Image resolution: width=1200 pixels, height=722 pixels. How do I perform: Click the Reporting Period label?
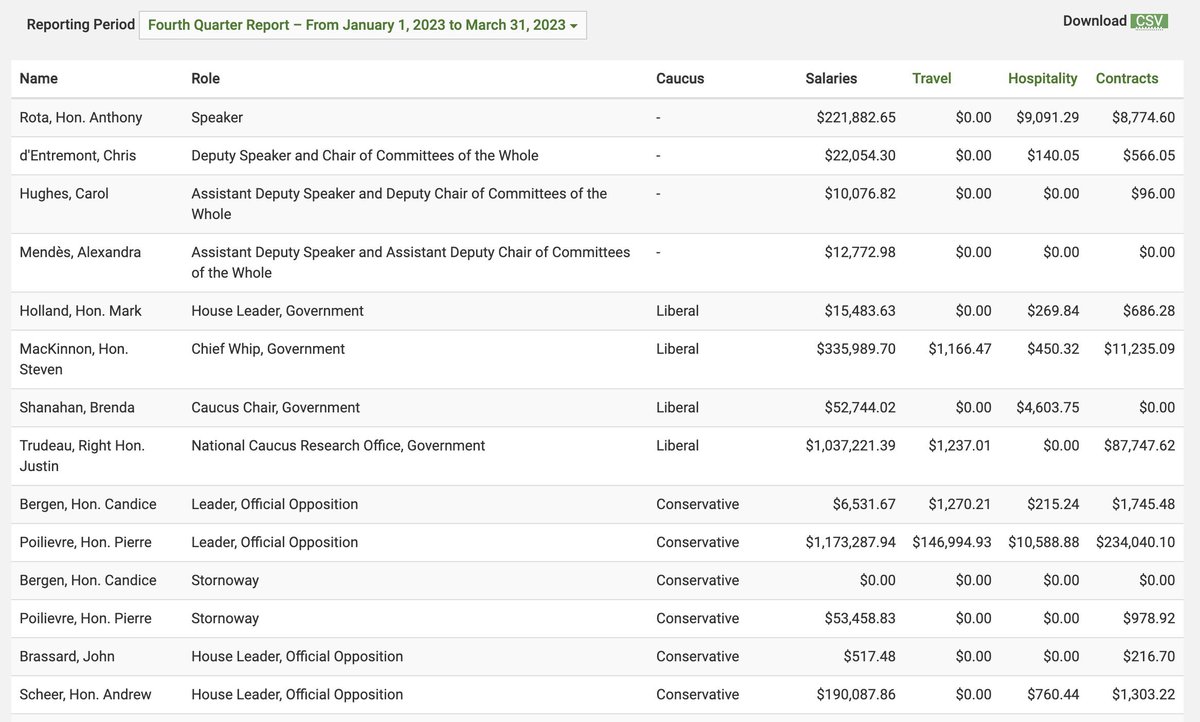point(81,24)
